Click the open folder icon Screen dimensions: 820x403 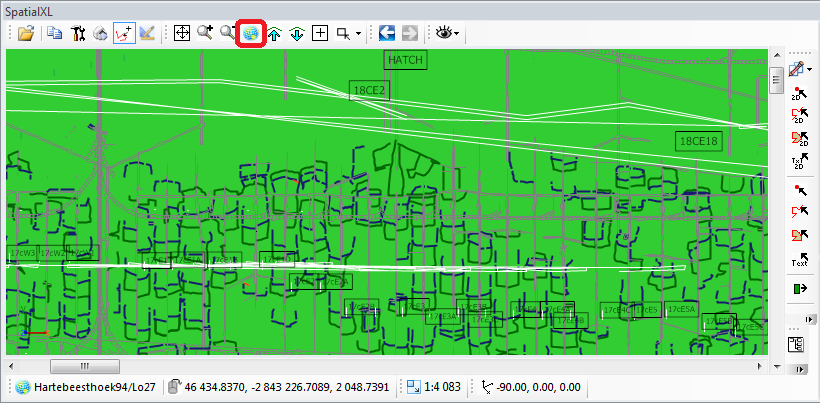coord(26,33)
